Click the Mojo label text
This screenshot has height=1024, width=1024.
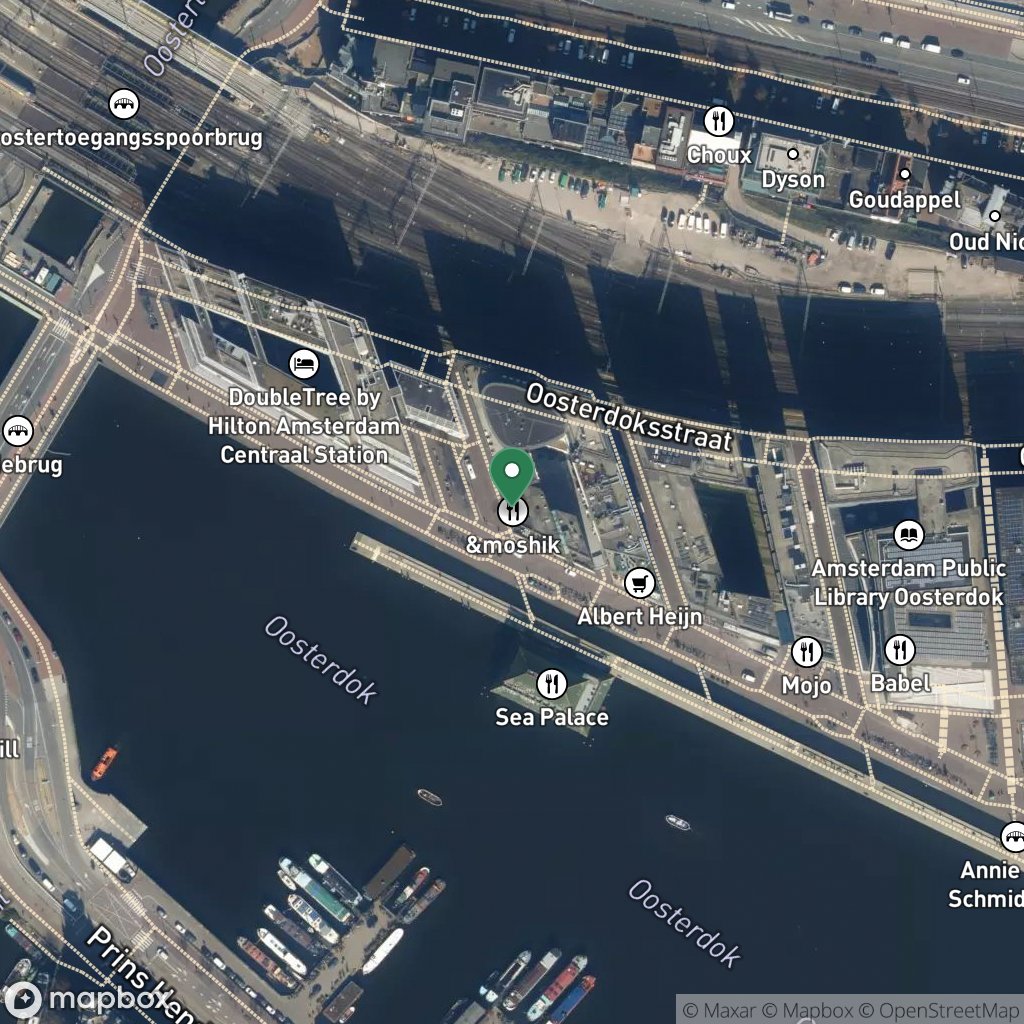[x=807, y=686]
